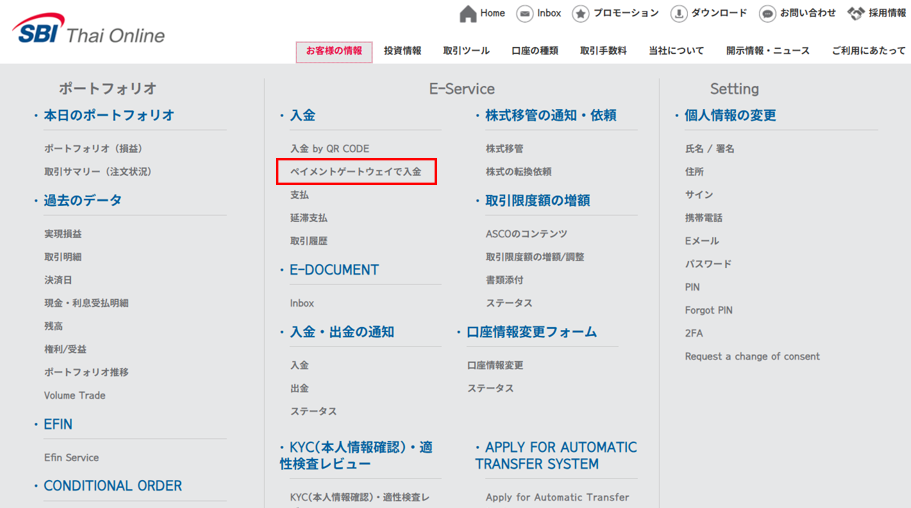The width and height of the screenshot is (911, 508).
Task: Open E-DOCUMENT heading link
Action: [x=334, y=270]
